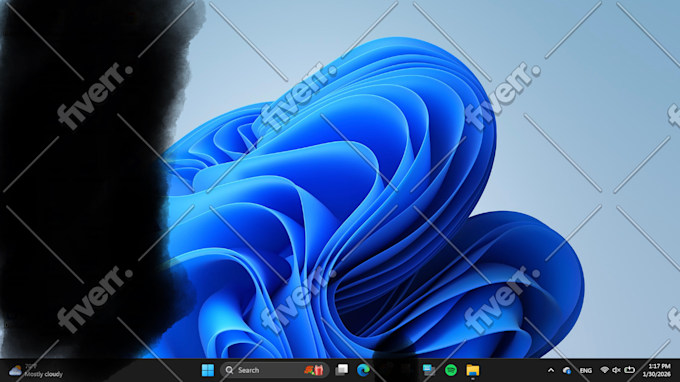Click the OneDrive cloud tray icon
This screenshot has width=680, height=382.
pos(566,370)
